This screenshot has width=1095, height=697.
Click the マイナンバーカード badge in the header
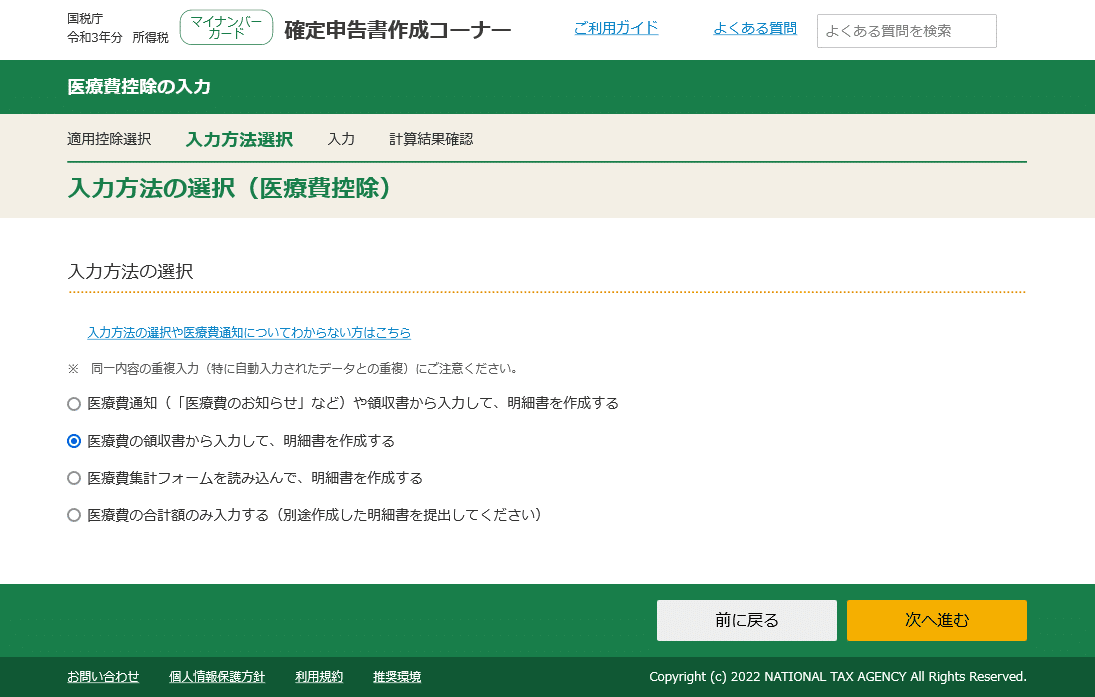[226, 27]
